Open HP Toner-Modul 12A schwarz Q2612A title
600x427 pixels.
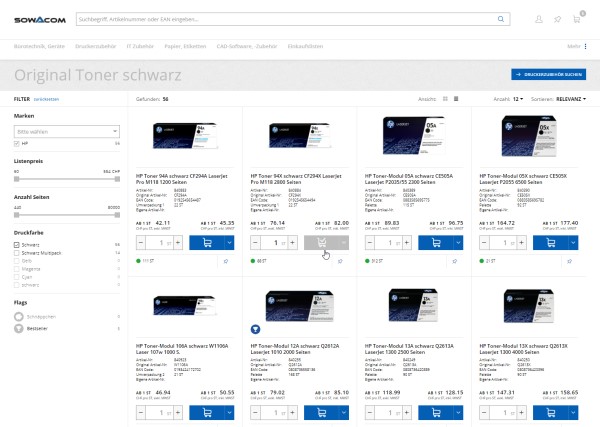(x=295, y=349)
